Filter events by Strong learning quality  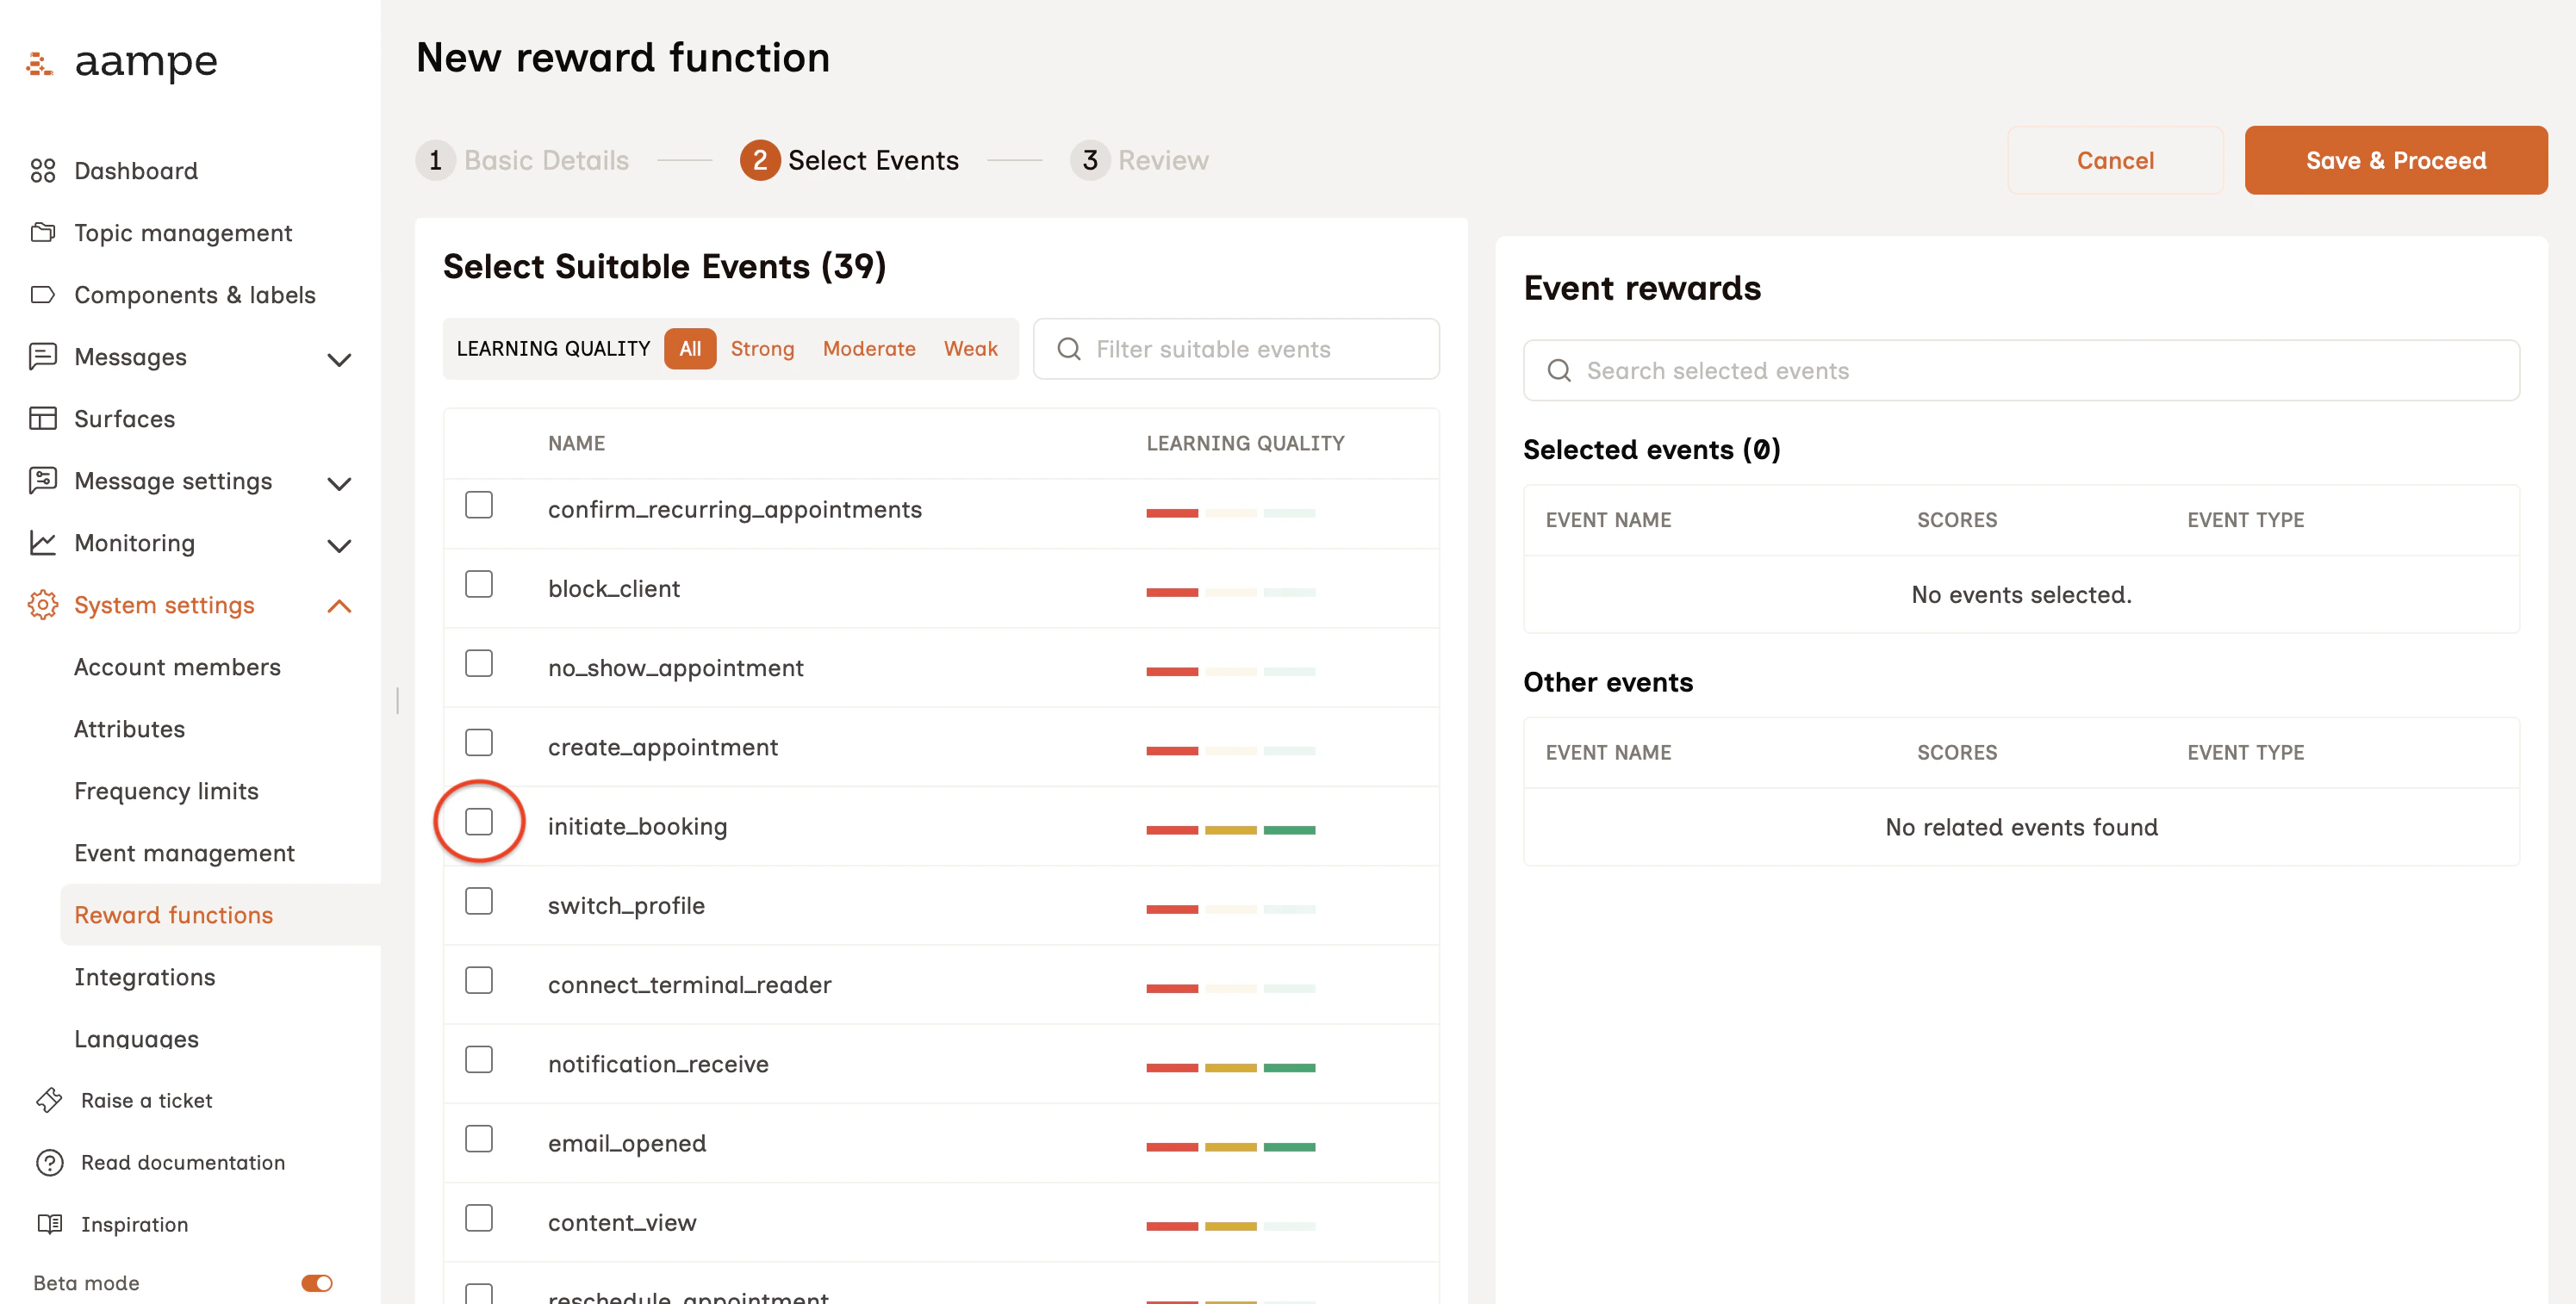(x=762, y=348)
